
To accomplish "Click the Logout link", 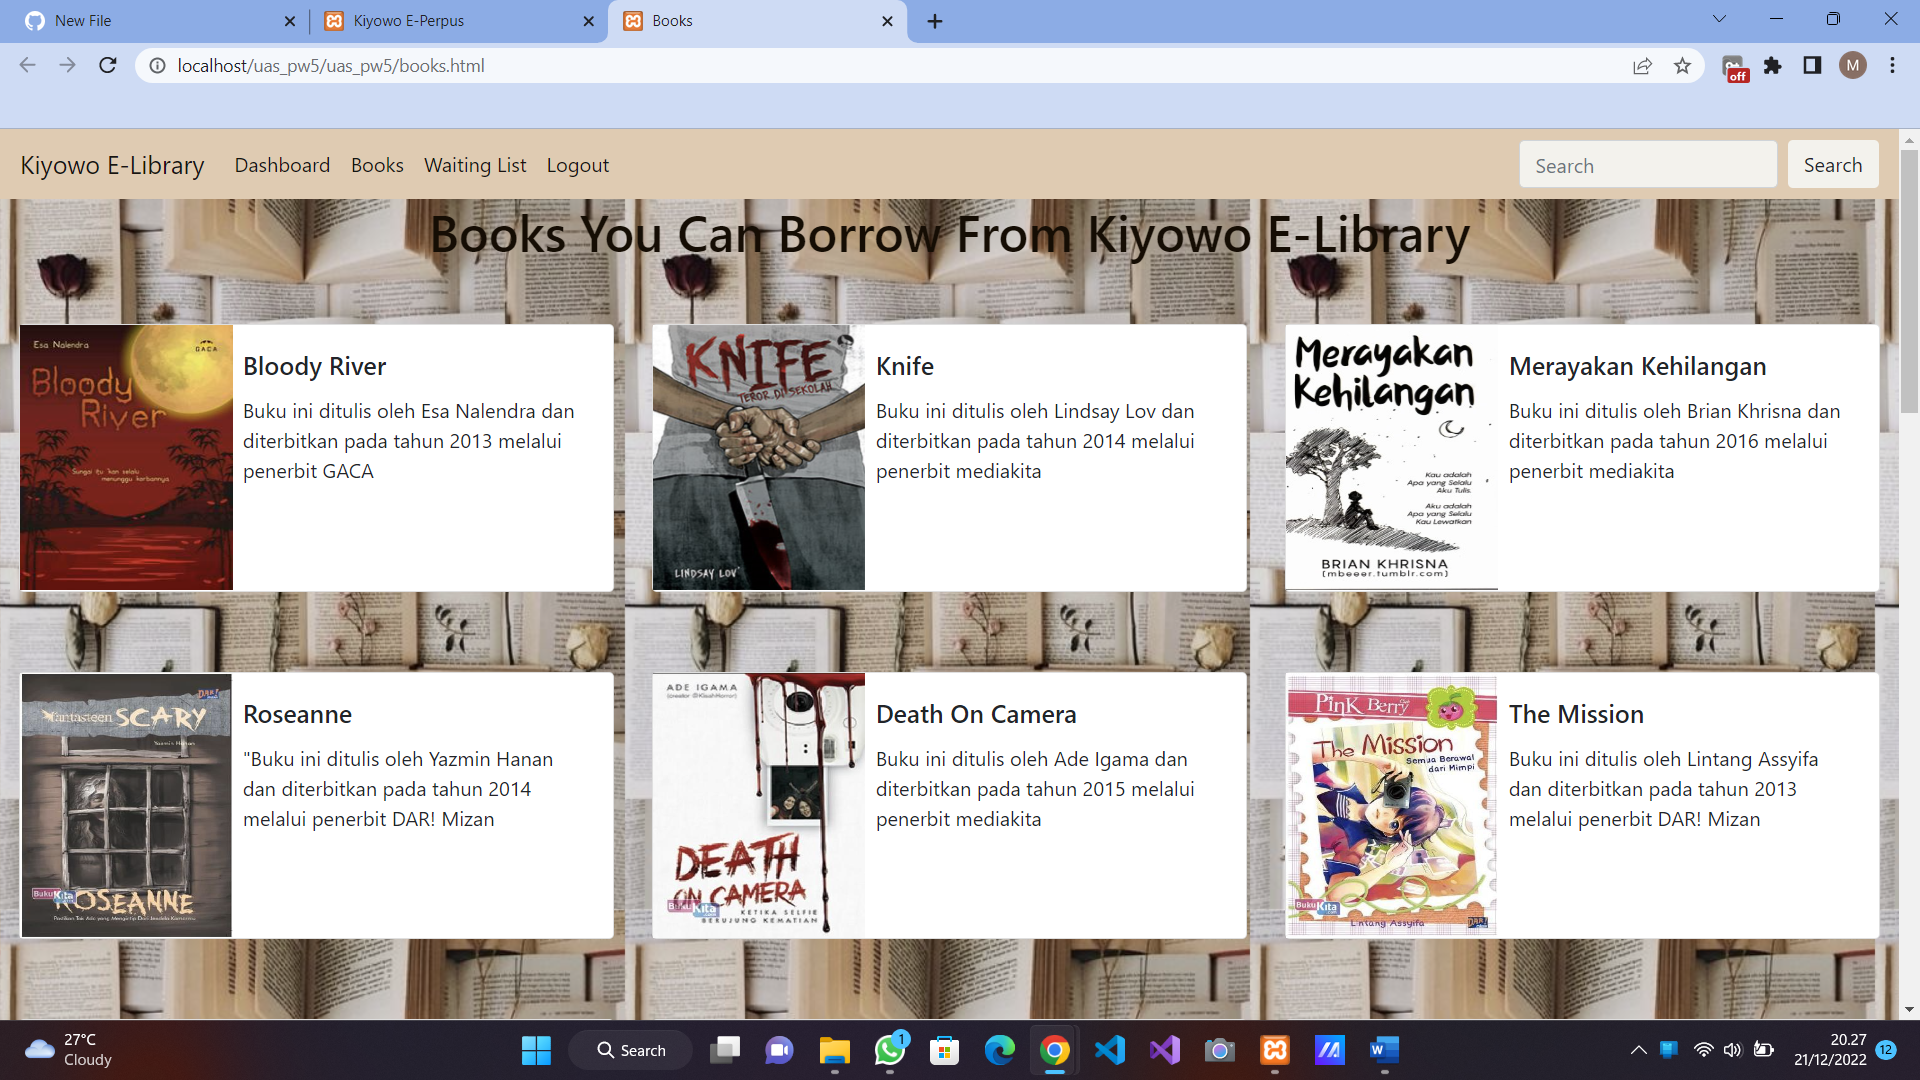I will coord(577,165).
